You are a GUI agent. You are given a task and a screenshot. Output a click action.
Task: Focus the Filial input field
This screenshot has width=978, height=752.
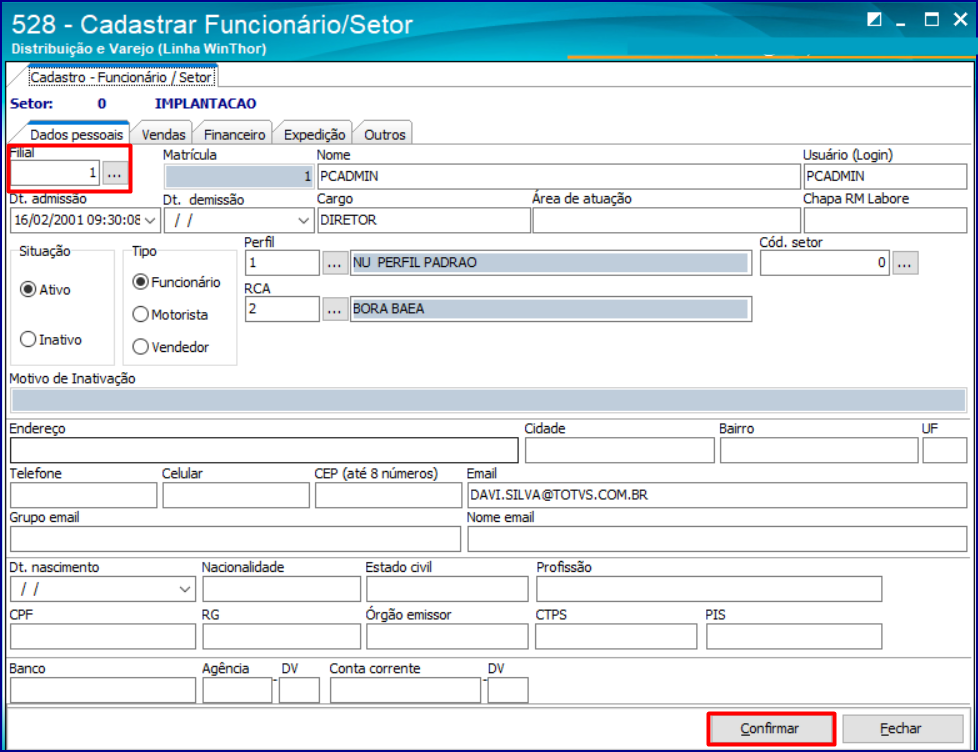pyautogui.click(x=55, y=173)
